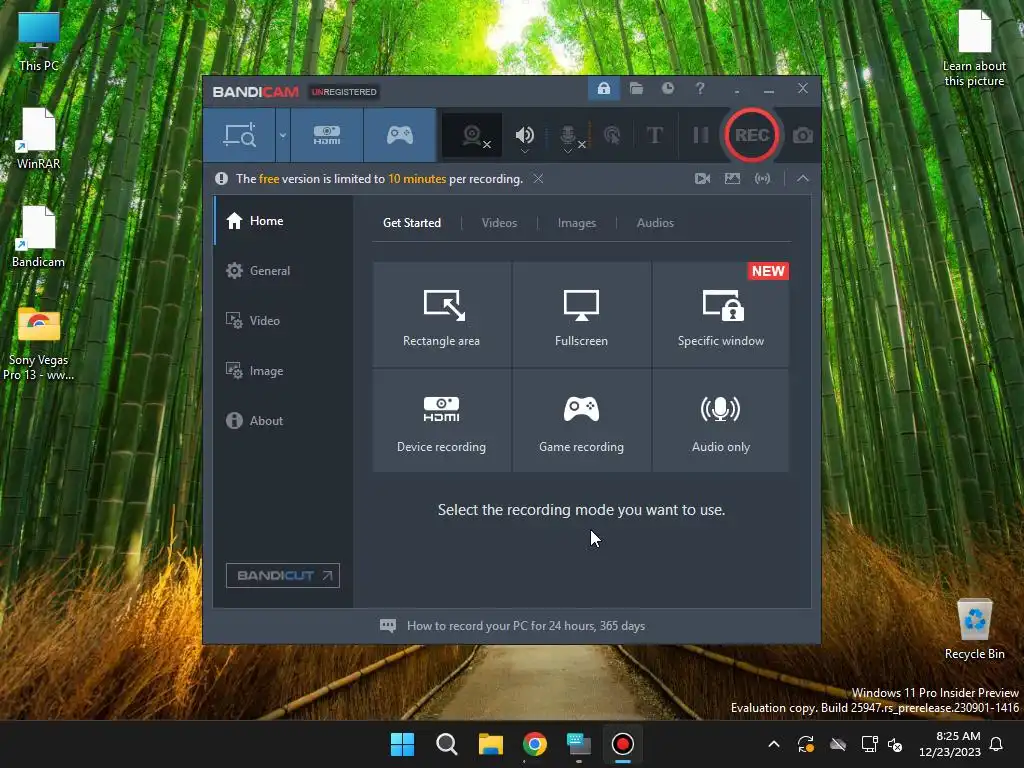
Task: Open scheduled recording clock icon
Action: (667, 88)
